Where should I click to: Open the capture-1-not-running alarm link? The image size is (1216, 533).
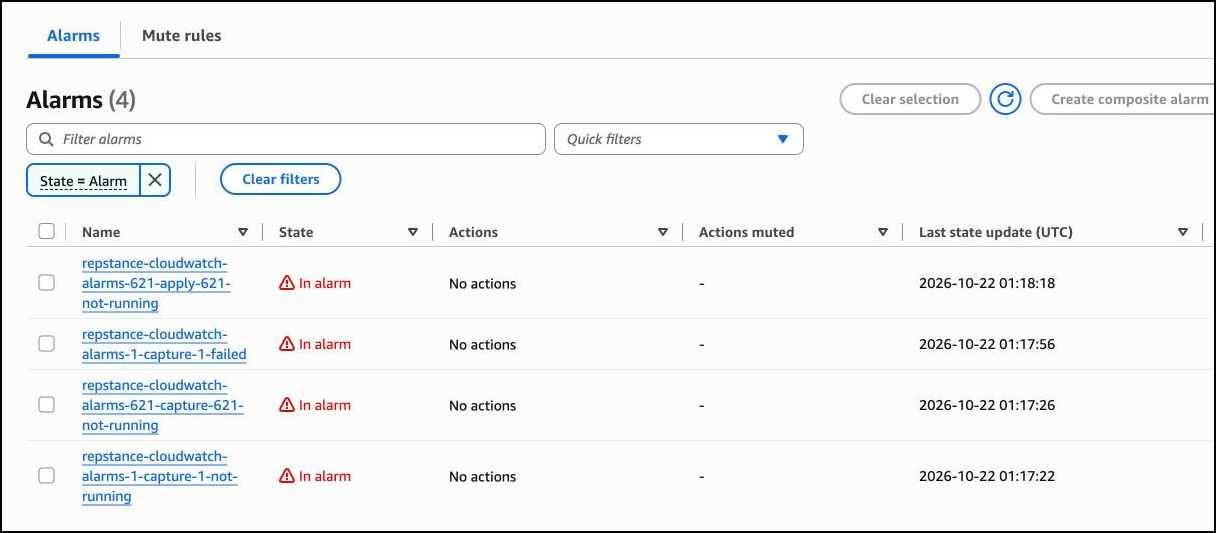tap(160, 476)
